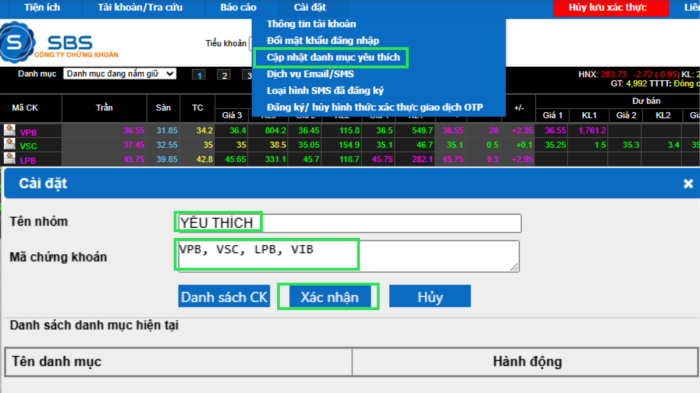Select Đăng ký/hủy hình thức xác thực OTP
Screen dimensions: 700x393
tap(375, 107)
